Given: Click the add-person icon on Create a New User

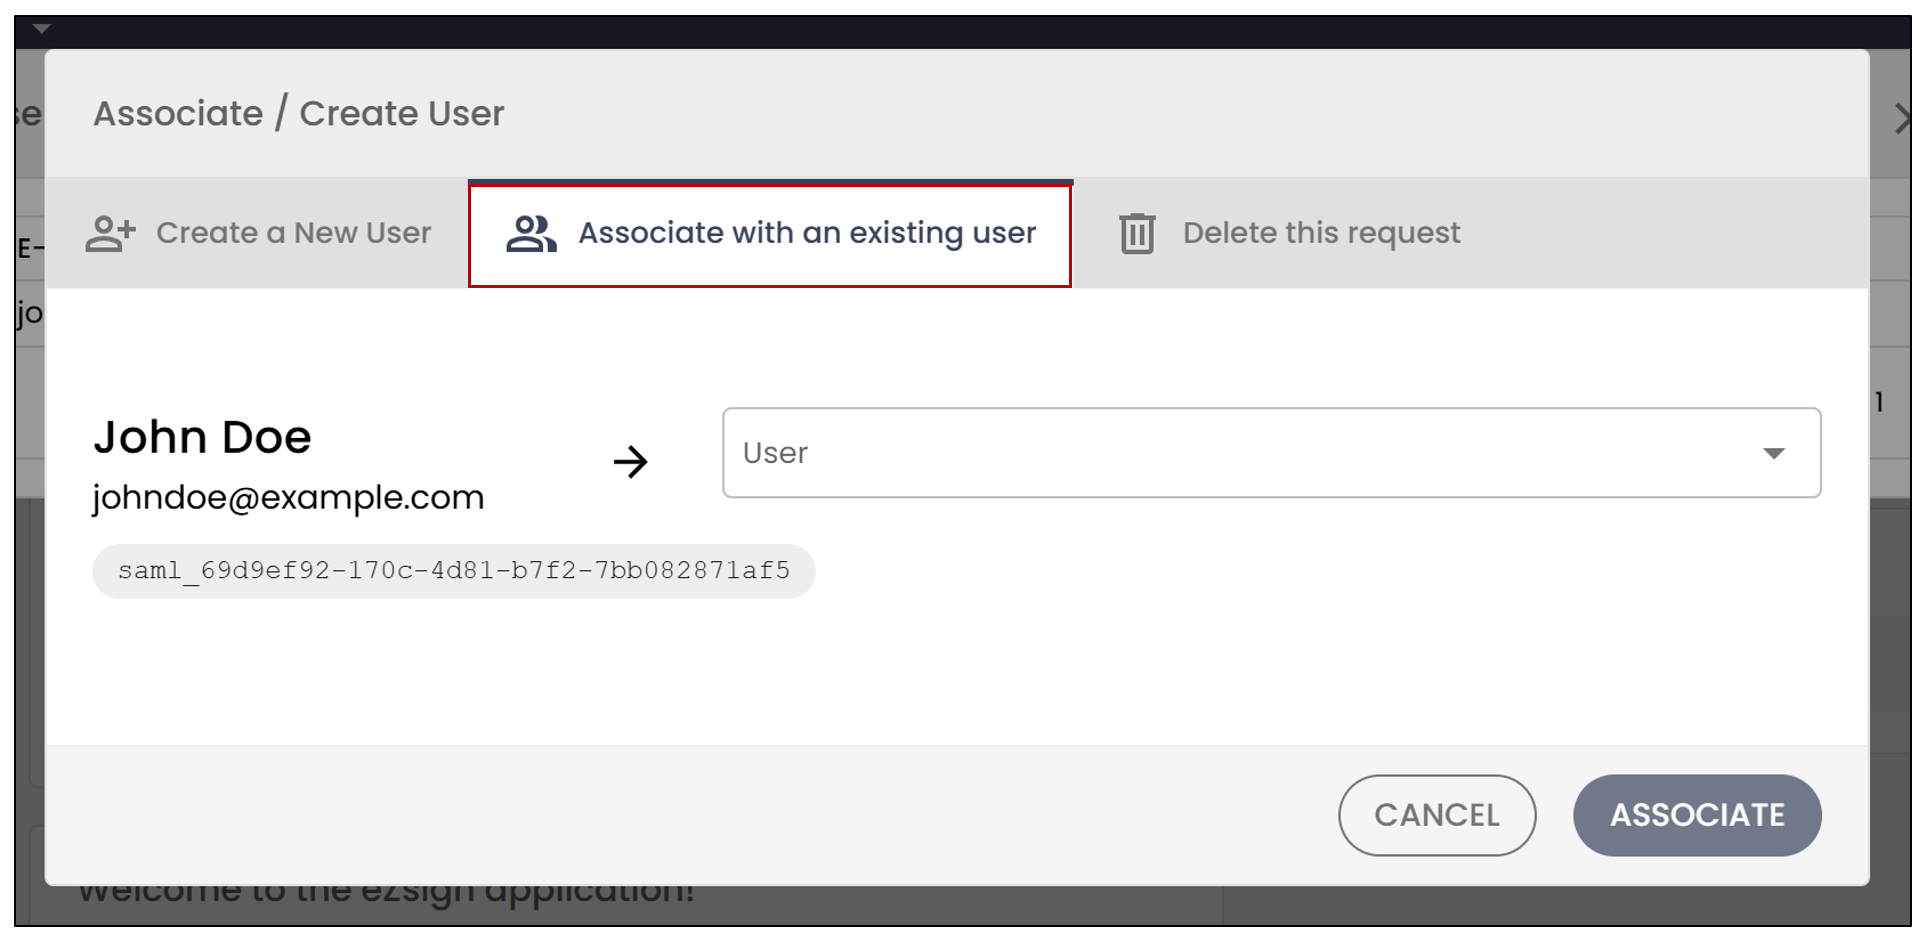Looking at the screenshot, I should click(110, 233).
